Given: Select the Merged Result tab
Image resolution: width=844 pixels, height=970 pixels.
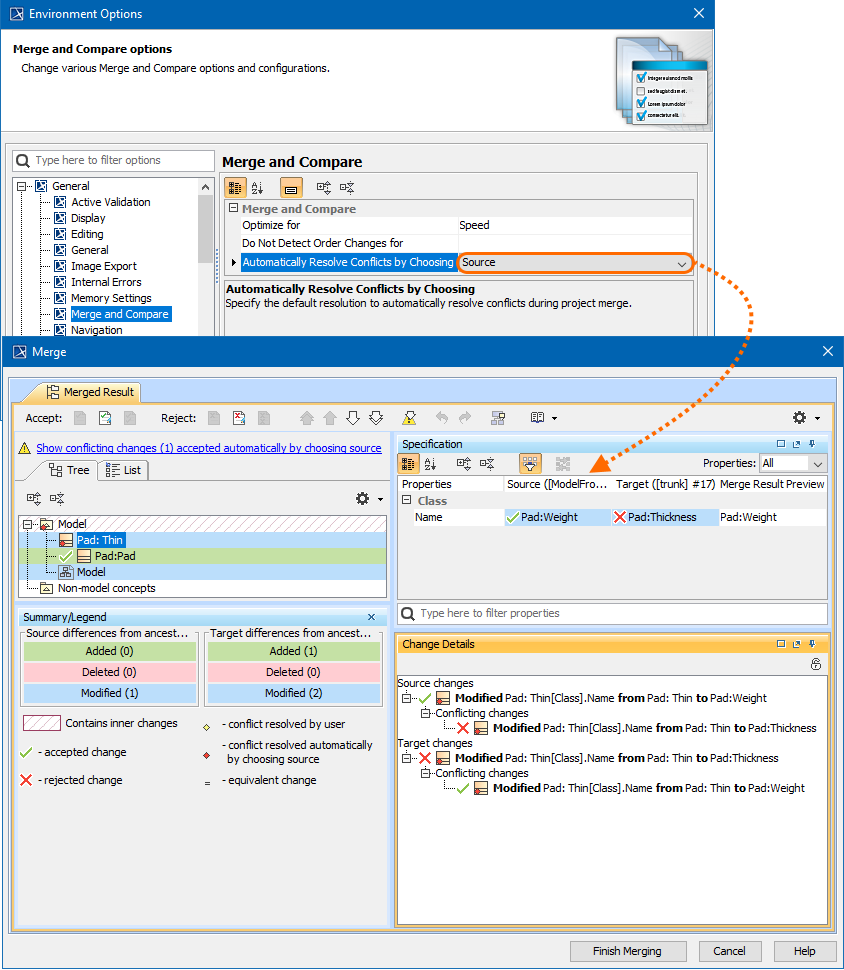Looking at the screenshot, I should click(92, 393).
